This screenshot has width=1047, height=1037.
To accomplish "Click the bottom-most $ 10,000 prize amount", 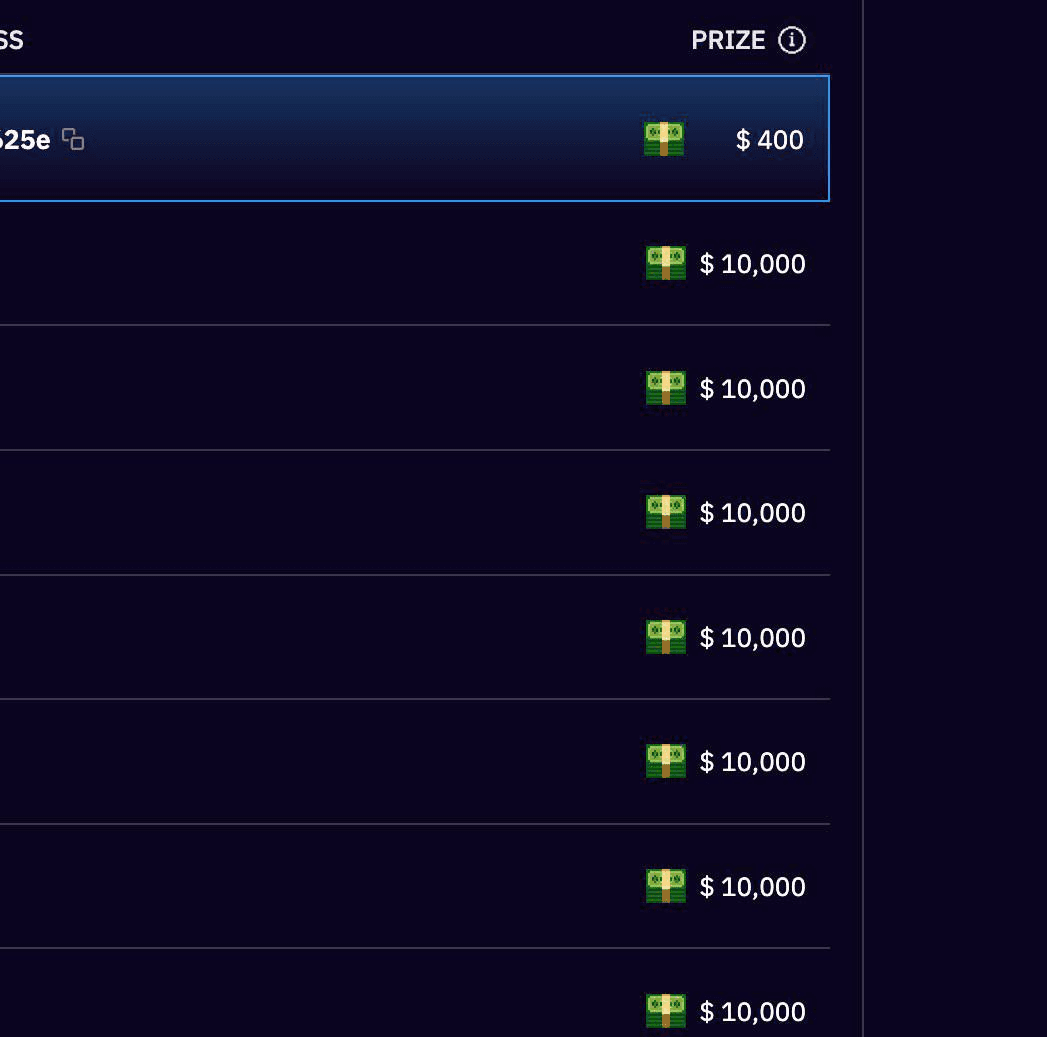I will click(752, 1012).
